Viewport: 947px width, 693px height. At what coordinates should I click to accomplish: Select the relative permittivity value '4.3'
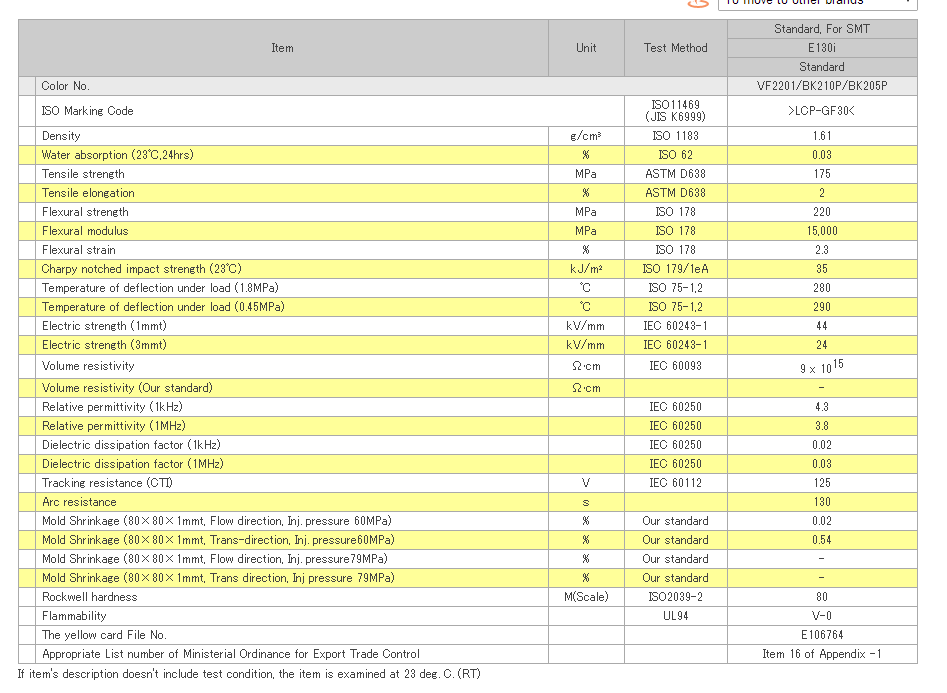click(x=822, y=407)
